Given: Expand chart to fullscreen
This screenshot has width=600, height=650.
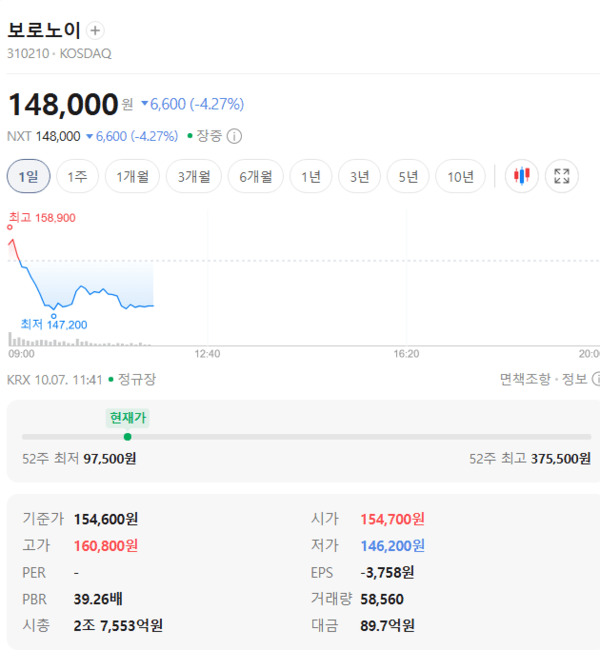Looking at the screenshot, I should point(562,176).
